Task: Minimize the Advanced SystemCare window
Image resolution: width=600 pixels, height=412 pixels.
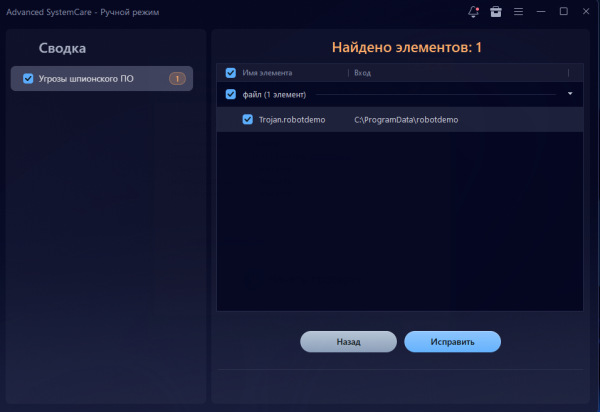Action: [x=541, y=12]
